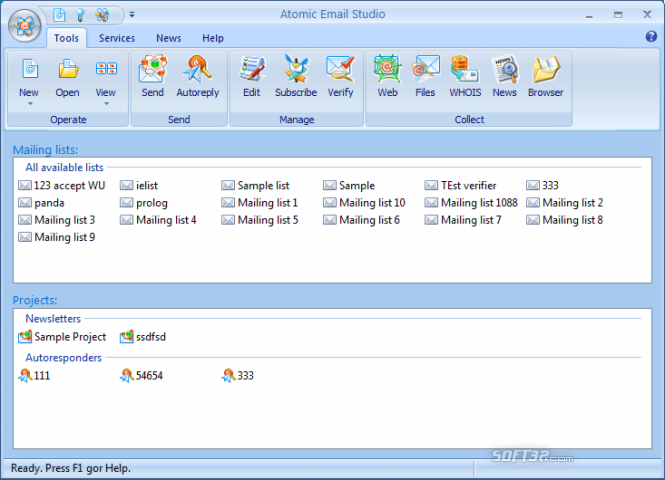Select the 'prolog' mailing list
Screen dimensions: 665x480
tap(144, 203)
